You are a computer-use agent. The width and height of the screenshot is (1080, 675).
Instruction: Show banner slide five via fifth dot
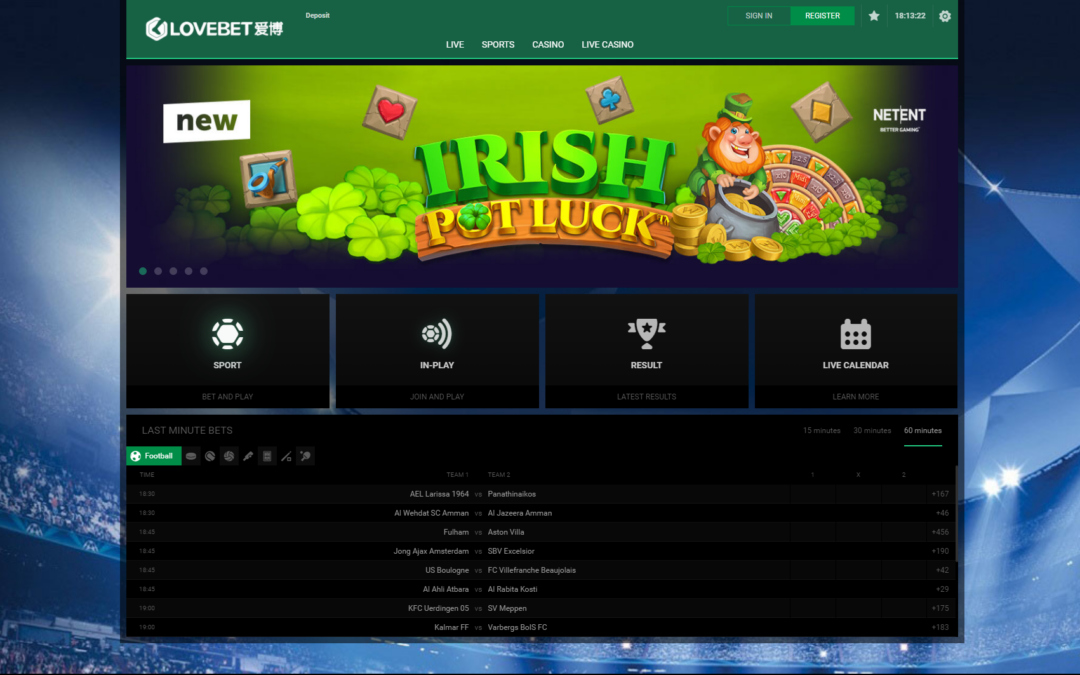click(204, 271)
